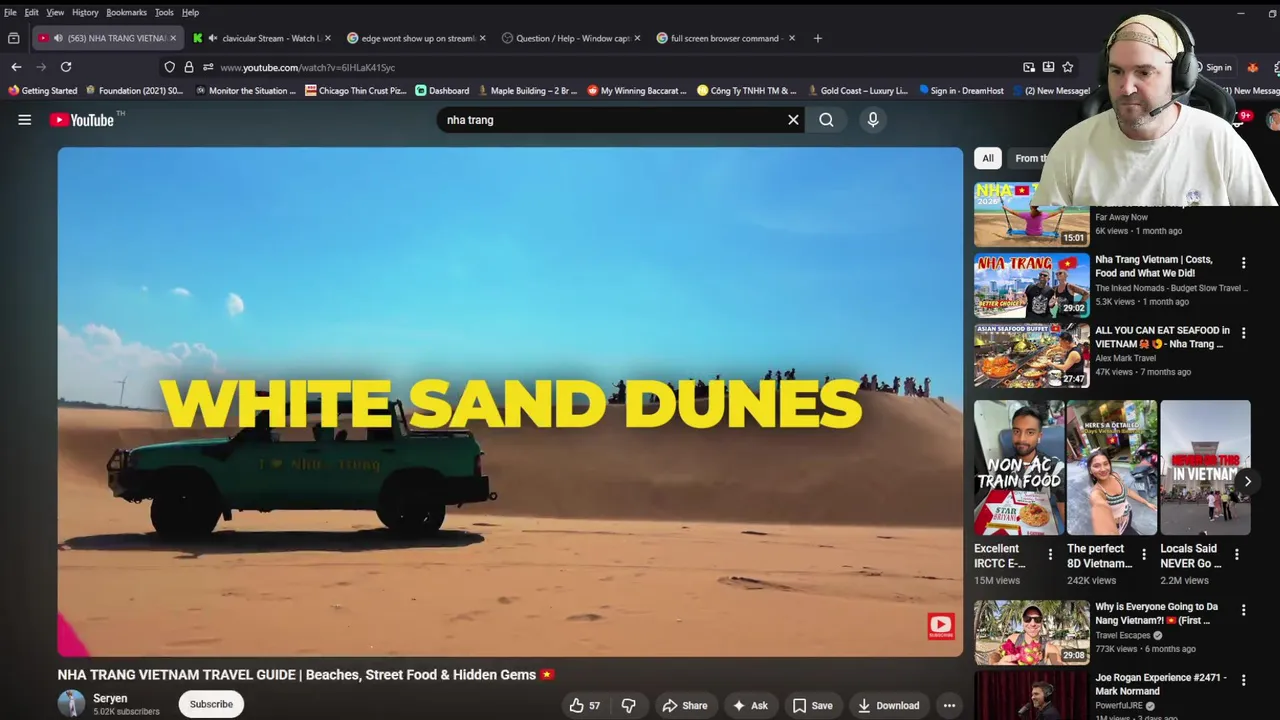
Task: Open the History menu
Action: [x=85, y=12]
